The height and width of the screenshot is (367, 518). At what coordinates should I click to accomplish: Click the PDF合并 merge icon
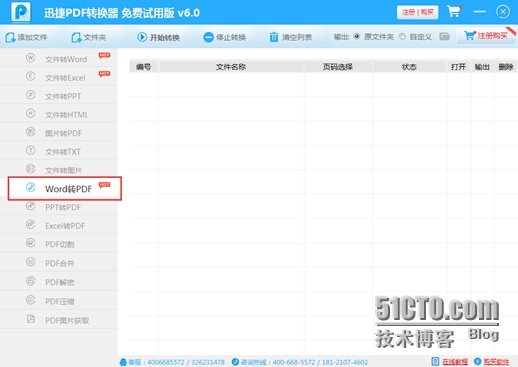click(x=31, y=262)
